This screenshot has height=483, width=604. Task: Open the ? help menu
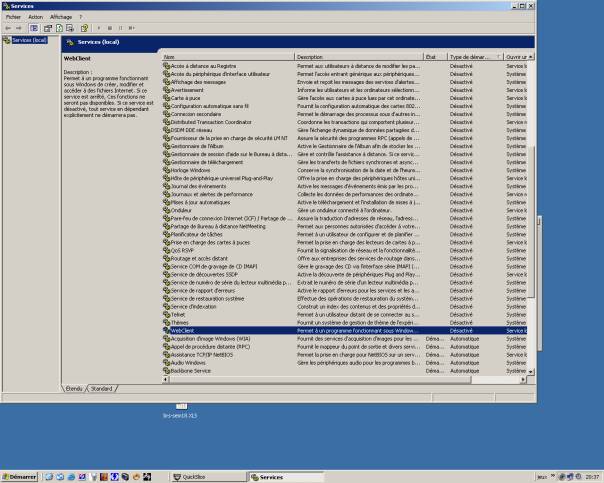pos(81,17)
